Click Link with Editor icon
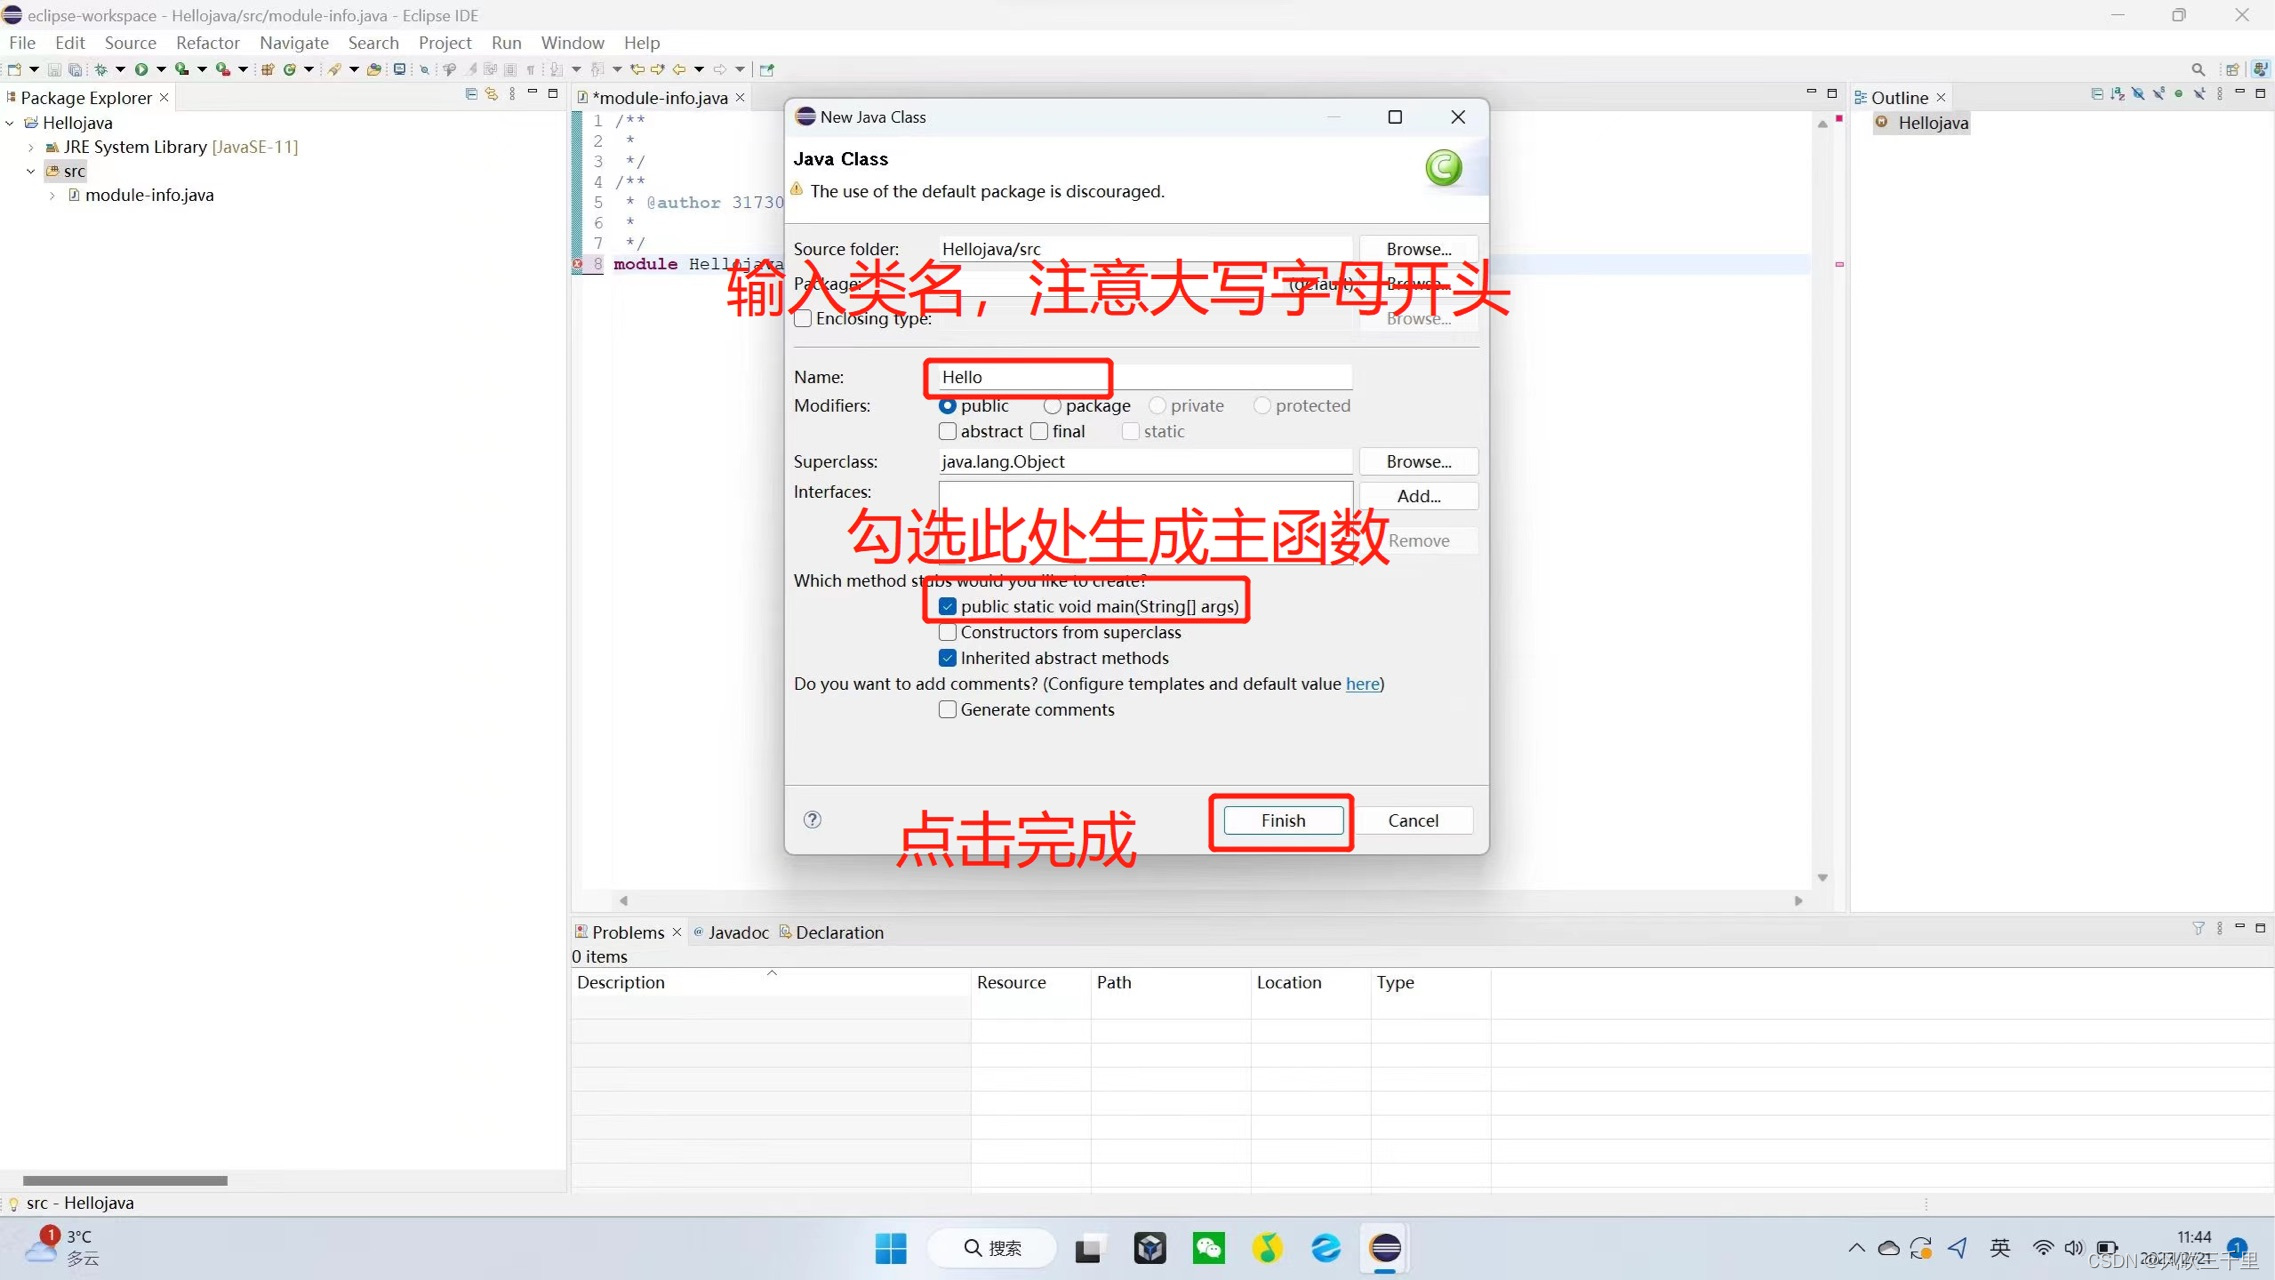2275x1280 pixels. click(x=491, y=94)
